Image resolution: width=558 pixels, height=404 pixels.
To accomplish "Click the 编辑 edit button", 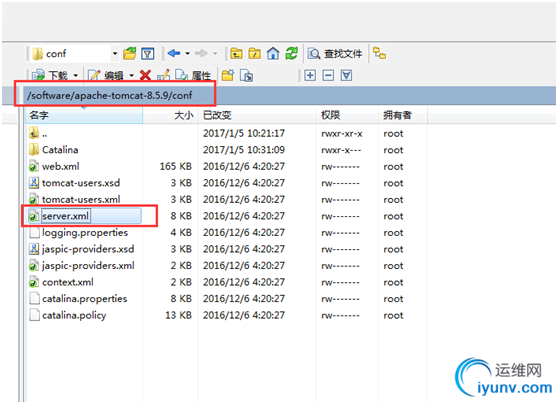I will coord(106,75).
